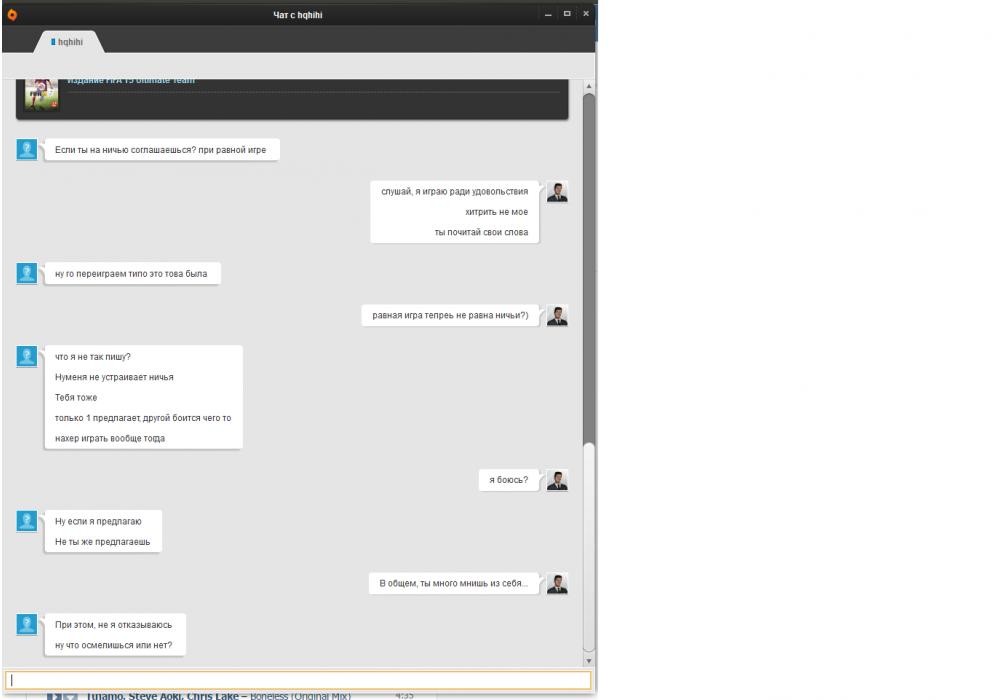Click message 'При этом, не я отказываюсь'
This screenshot has width=1000, height=700.
point(114,624)
